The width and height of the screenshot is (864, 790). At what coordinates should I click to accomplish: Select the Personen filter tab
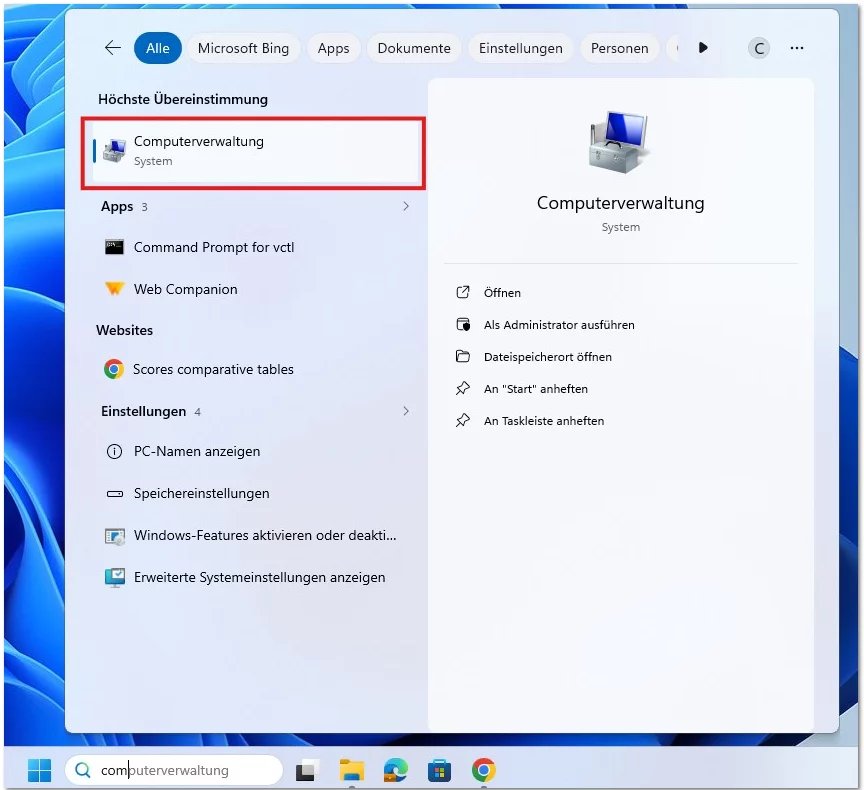point(619,48)
